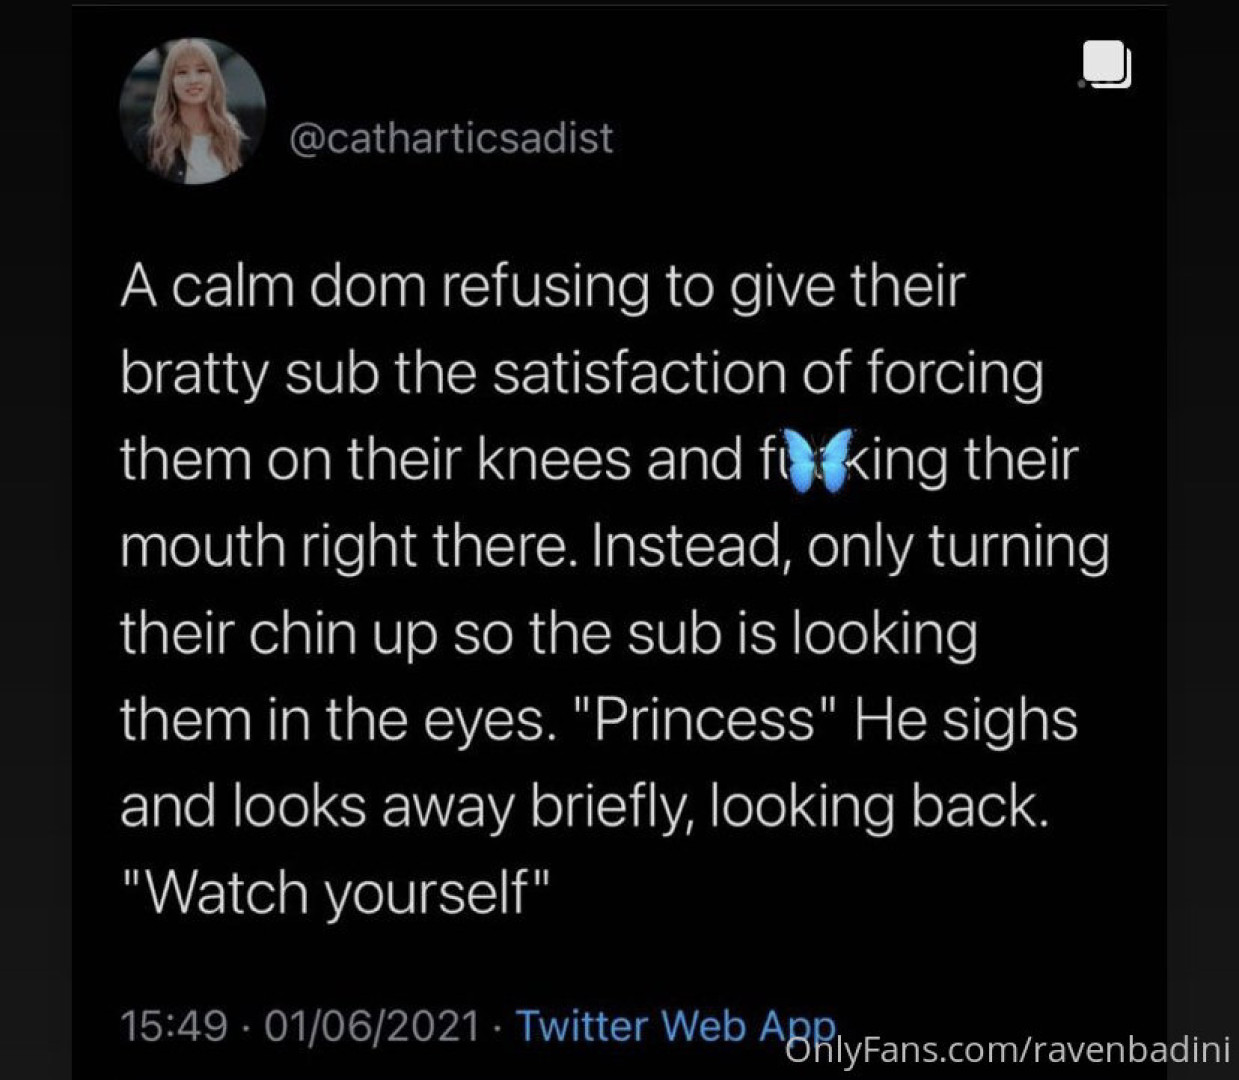Click the blue butterfly emoji sticker
This screenshot has width=1239, height=1080.
819,460
